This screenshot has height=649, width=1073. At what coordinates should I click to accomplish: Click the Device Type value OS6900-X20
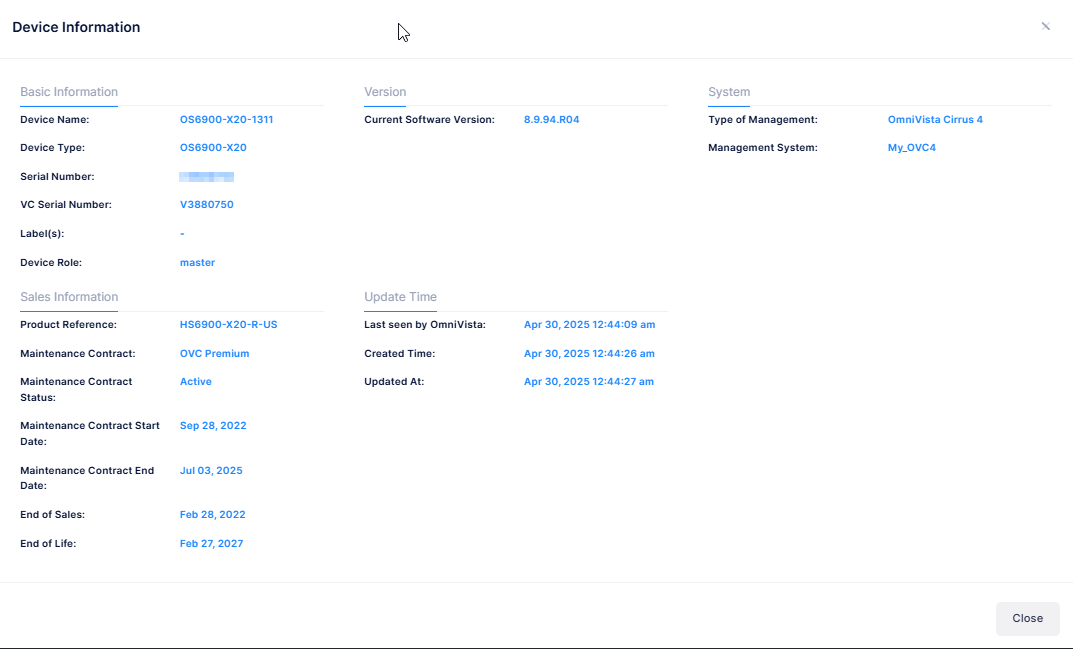coord(213,148)
